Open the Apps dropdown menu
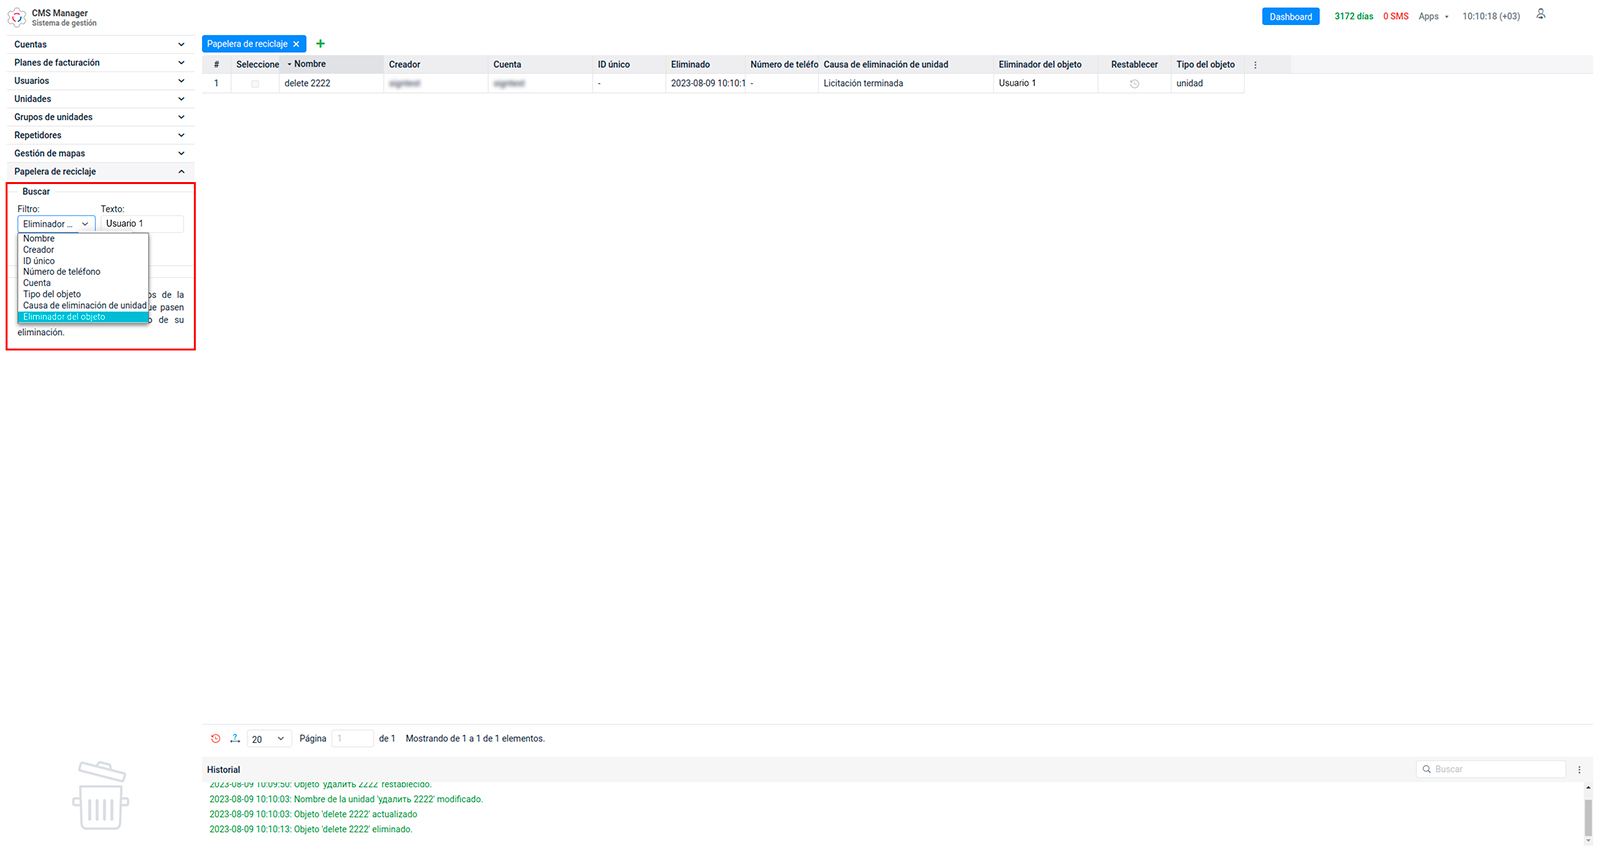Screen dimensions: 1600x853 tap(1432, 17)
